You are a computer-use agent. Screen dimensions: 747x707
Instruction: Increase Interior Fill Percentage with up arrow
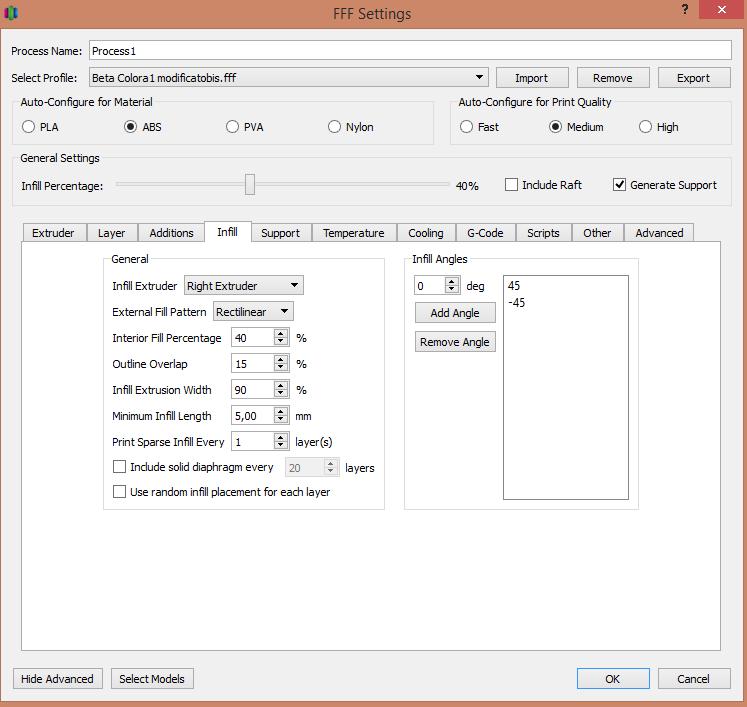tap(281, 333)
